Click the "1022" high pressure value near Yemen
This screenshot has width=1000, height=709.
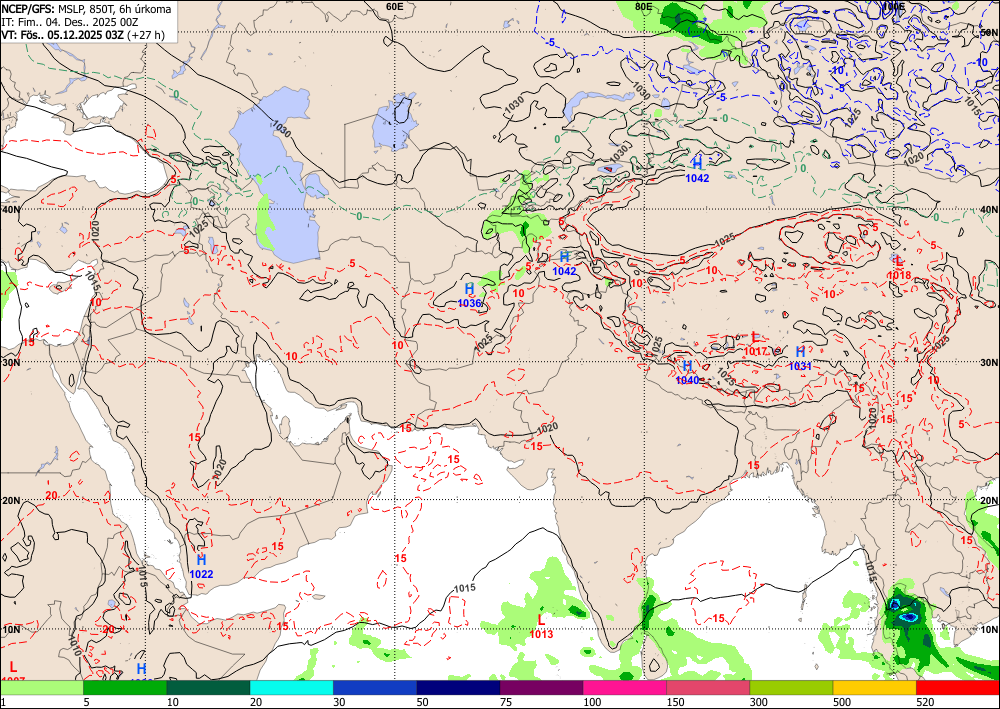202,574
